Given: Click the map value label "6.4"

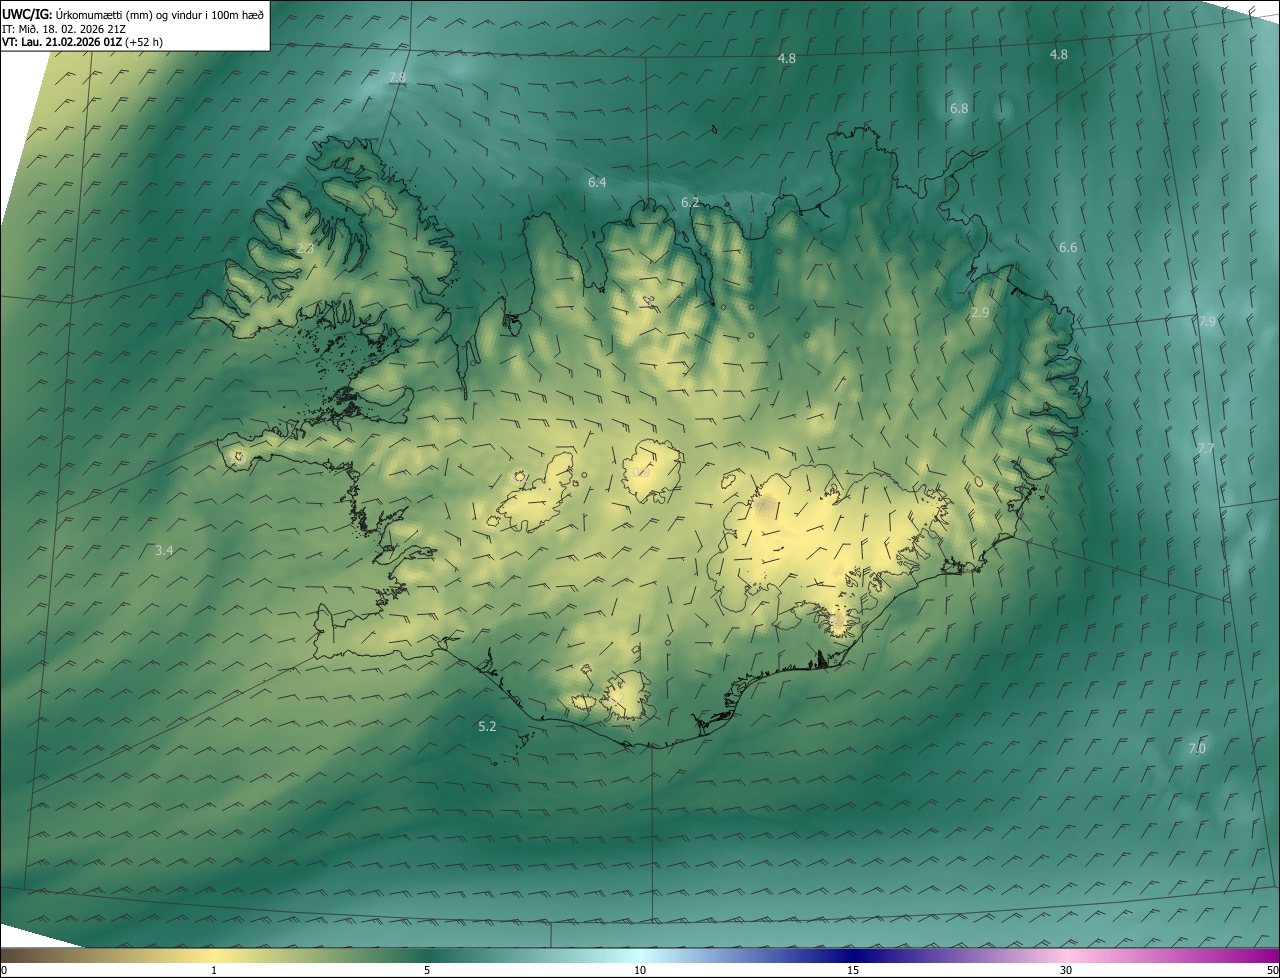Looking at the screenshot, I should (597, 182).
